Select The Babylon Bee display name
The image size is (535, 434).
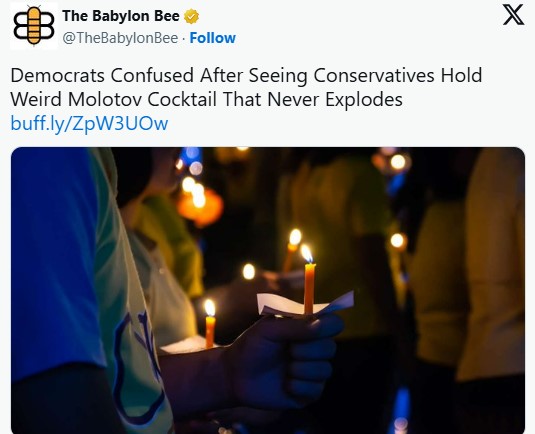121,16
